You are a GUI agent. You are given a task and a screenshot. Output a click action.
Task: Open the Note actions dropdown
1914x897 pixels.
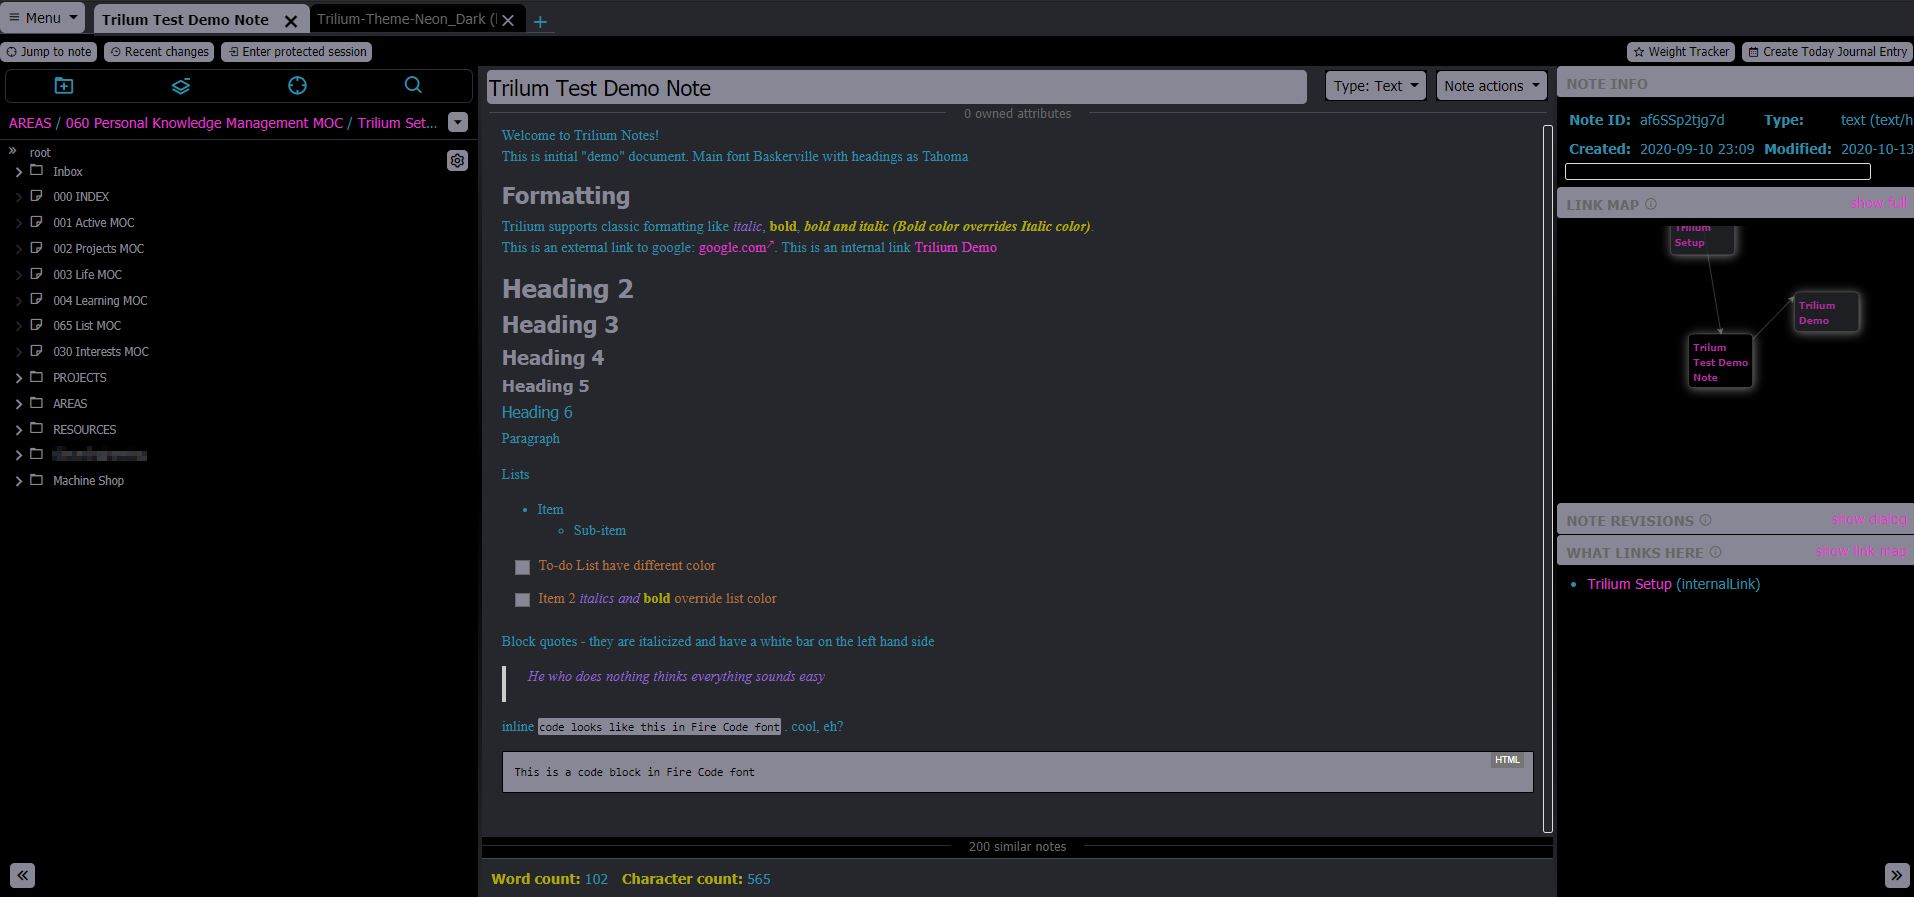click(1491, 86)
